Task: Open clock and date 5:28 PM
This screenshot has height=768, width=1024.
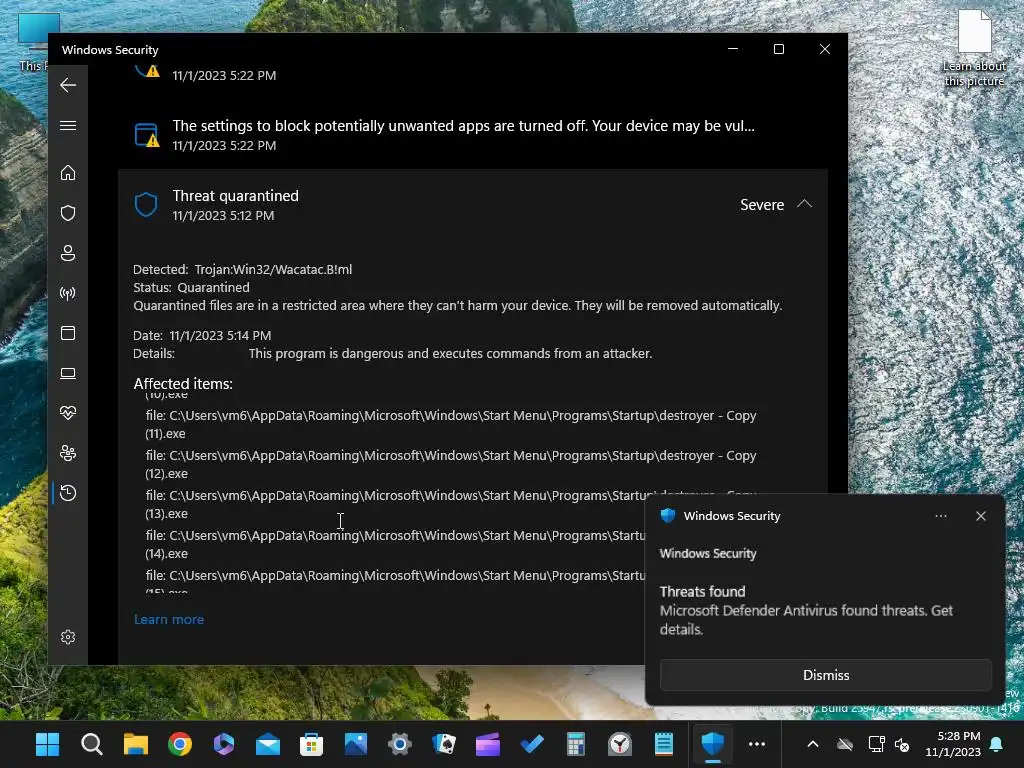Action: click(x=953, y=744)
